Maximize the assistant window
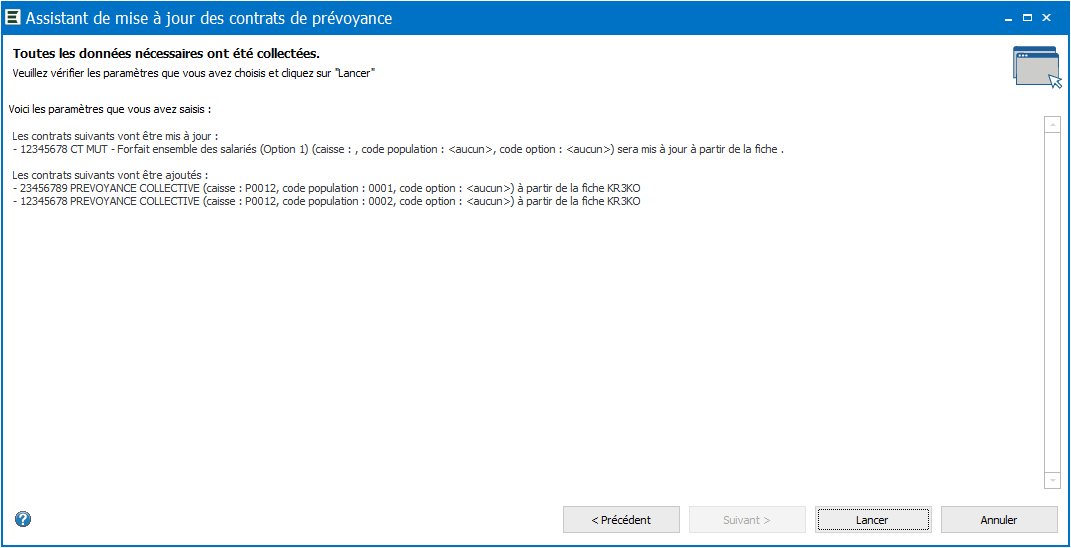The width and height of the screenshot is (1071, 548). pos(1027,18)
